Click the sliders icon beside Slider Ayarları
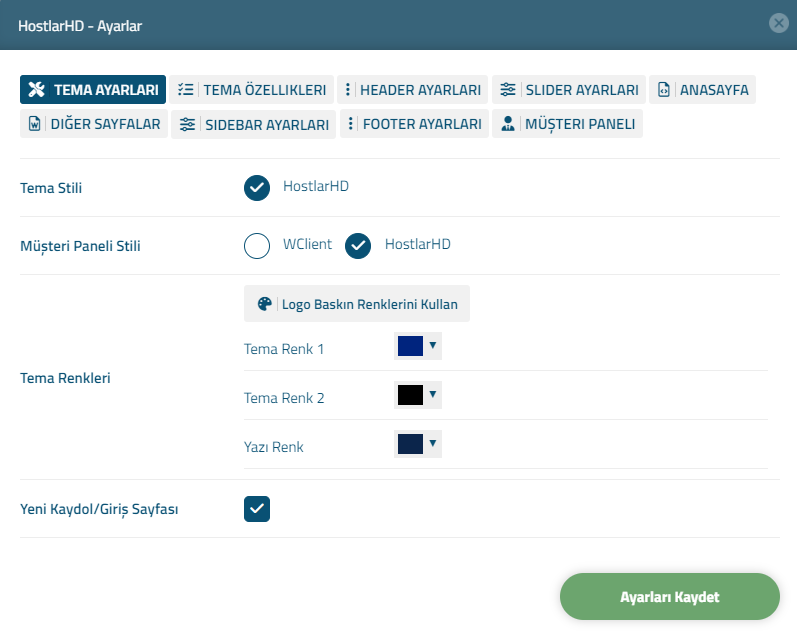This screenshot has width=797, height=641. click(508, 89)
